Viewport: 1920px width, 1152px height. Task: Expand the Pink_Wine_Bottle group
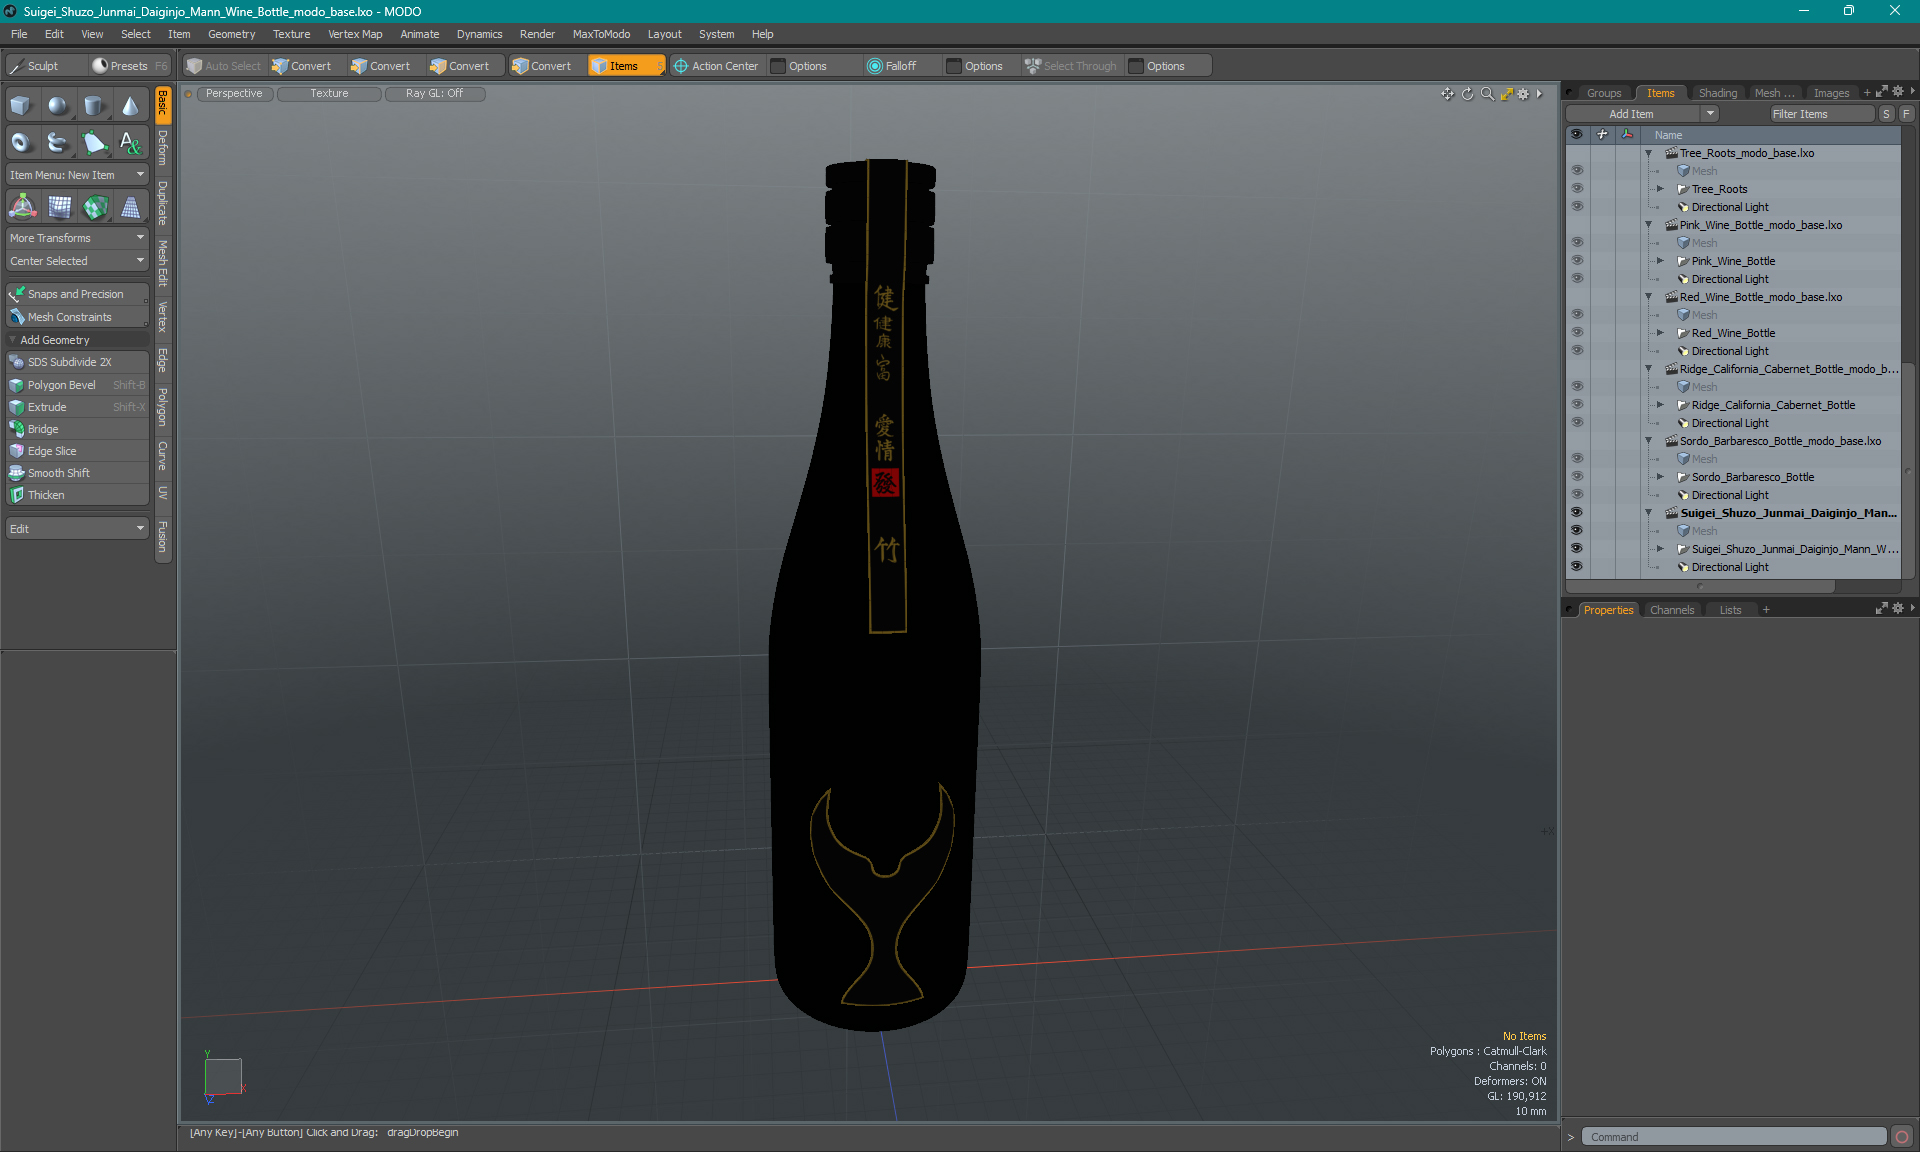coord(1661,261)
